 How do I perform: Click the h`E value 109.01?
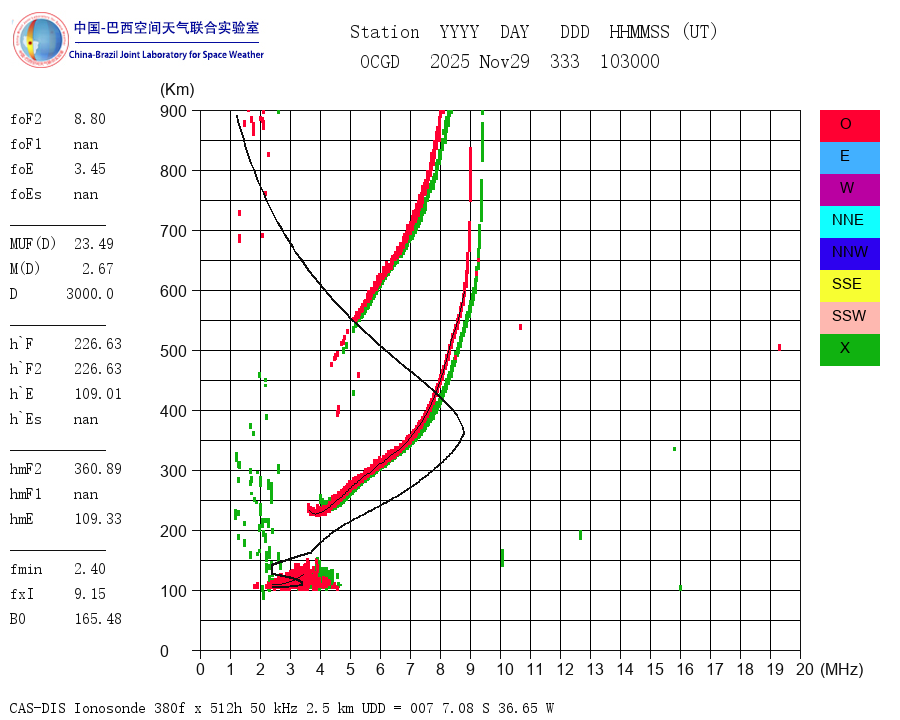[98, 394]
